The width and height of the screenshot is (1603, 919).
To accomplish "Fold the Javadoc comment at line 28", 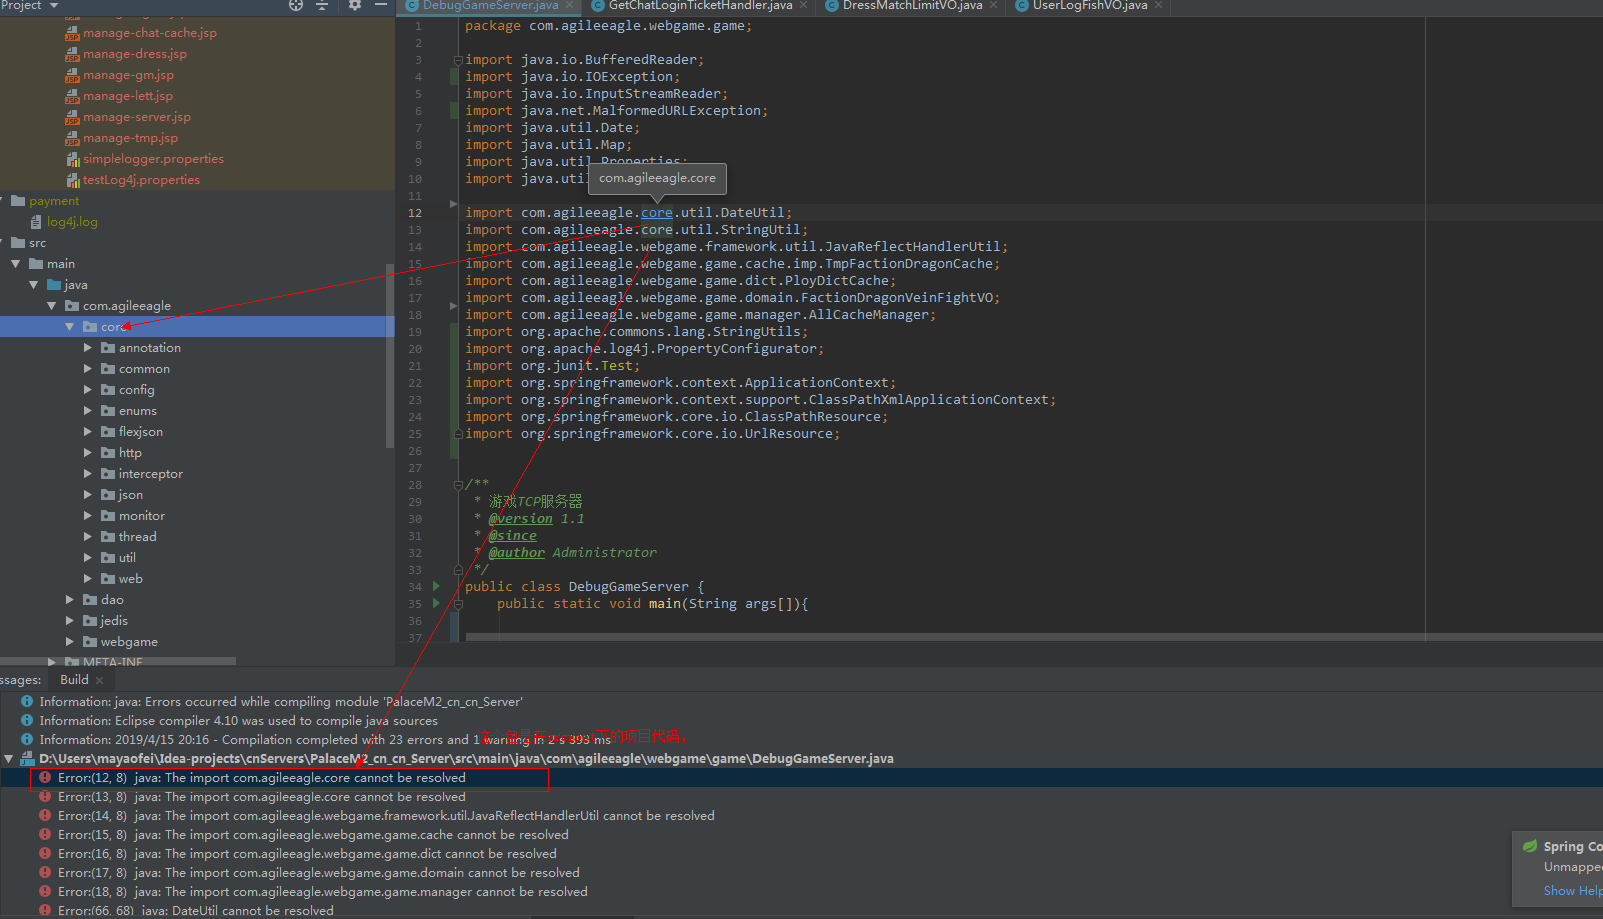I will click(458, 485).
